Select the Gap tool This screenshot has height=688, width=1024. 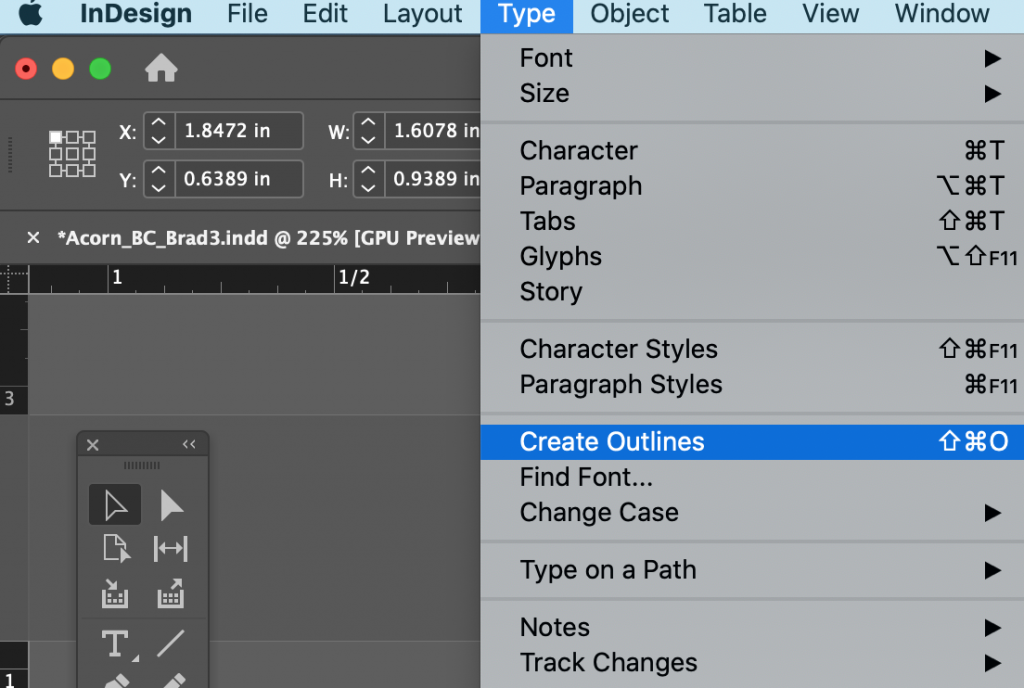[x=170, y=549]
